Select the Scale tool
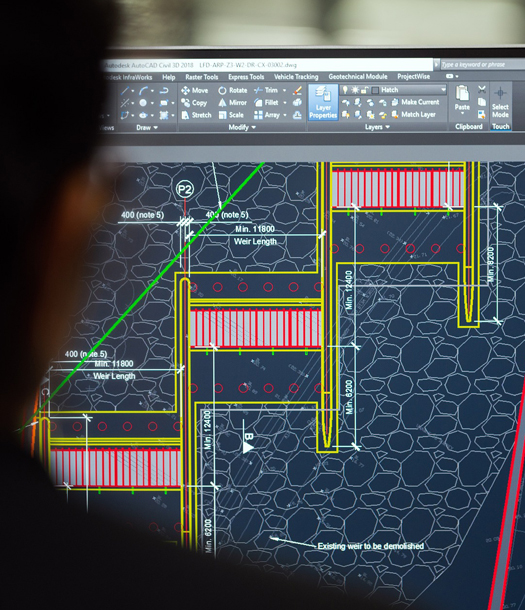This screenshot has width=525, height=610. [x=231, y=115]
